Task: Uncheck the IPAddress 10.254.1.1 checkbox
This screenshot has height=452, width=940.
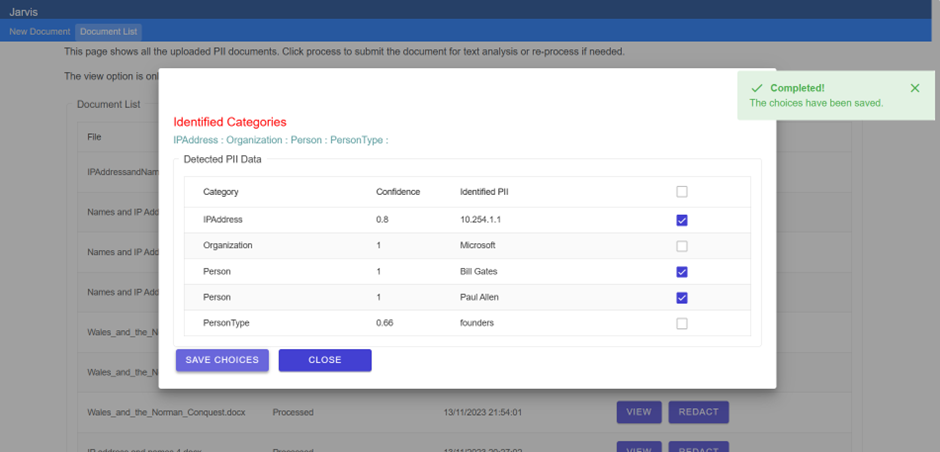Action: [682, 220]
